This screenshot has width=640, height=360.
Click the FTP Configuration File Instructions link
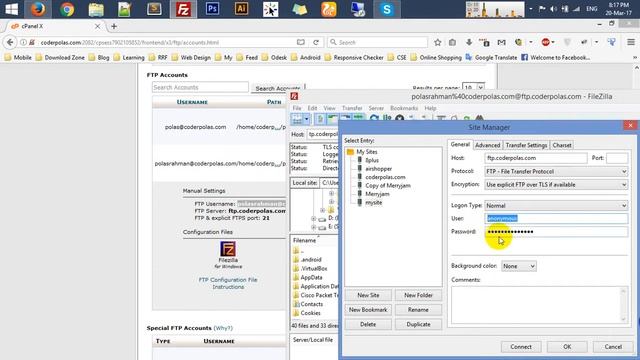pyautogui.click(x=228, y=283)
